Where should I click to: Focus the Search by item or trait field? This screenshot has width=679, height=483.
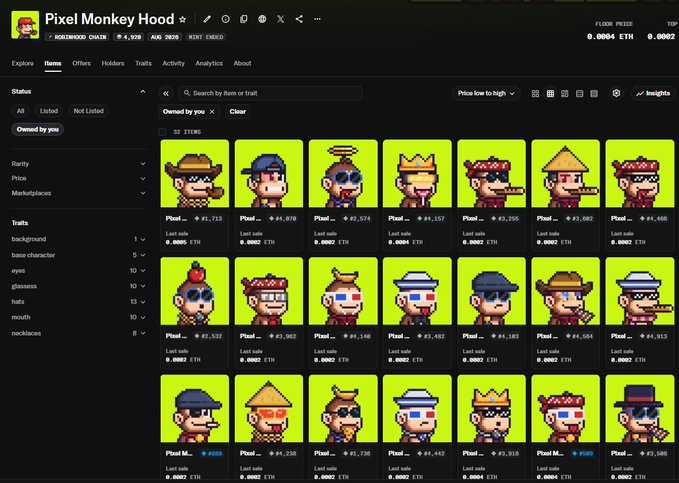coord(270,93)
